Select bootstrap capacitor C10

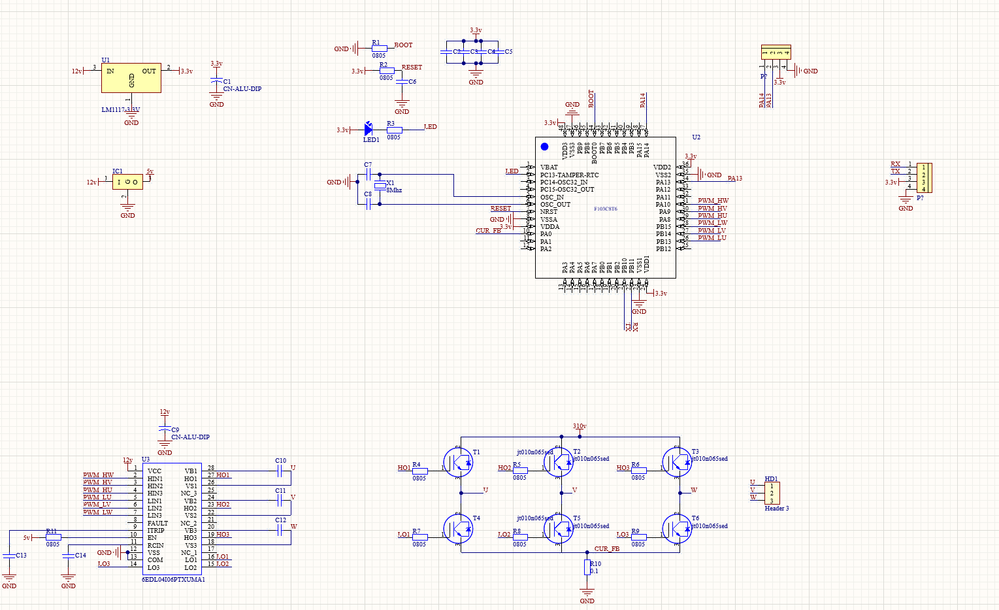(x=280, y=471)
